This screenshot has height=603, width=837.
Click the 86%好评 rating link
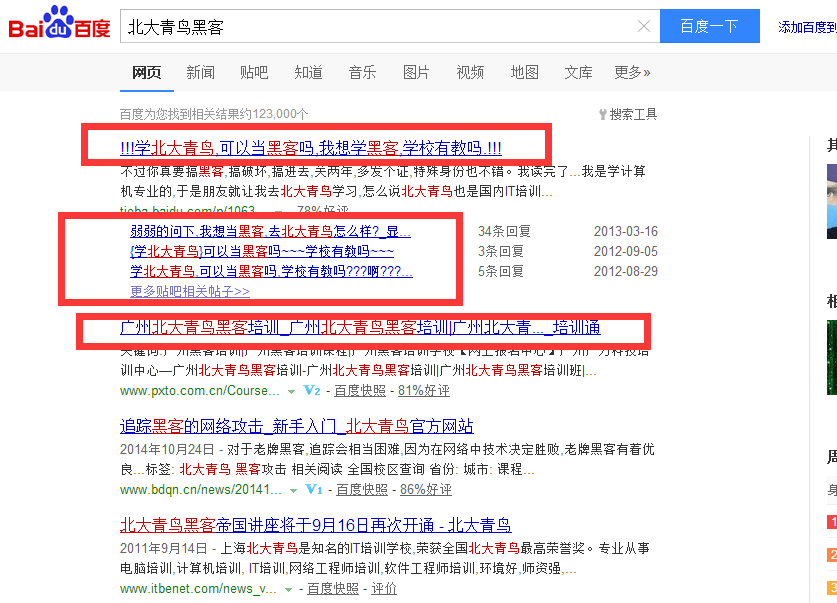pos(426,489)
